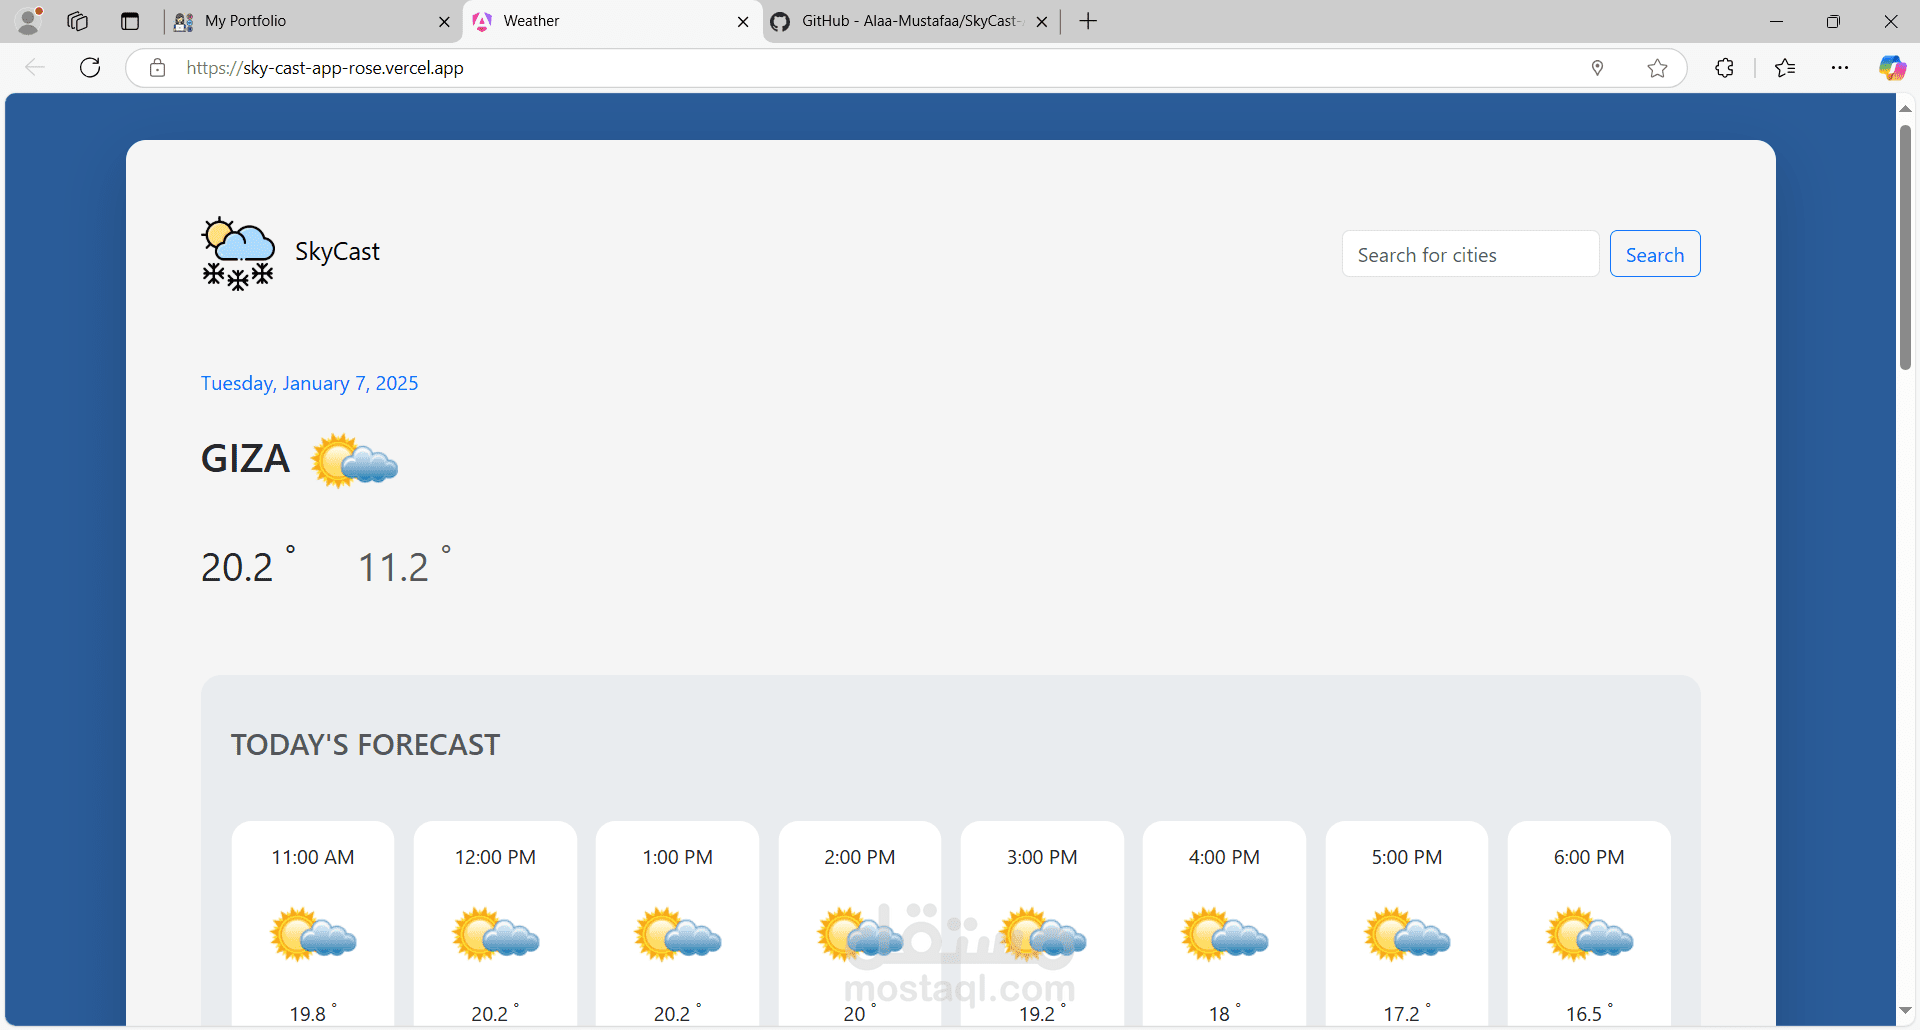Open the browser profile avatar
The width and height of the screenshot is (1920, 1030).
click(29, 21)
